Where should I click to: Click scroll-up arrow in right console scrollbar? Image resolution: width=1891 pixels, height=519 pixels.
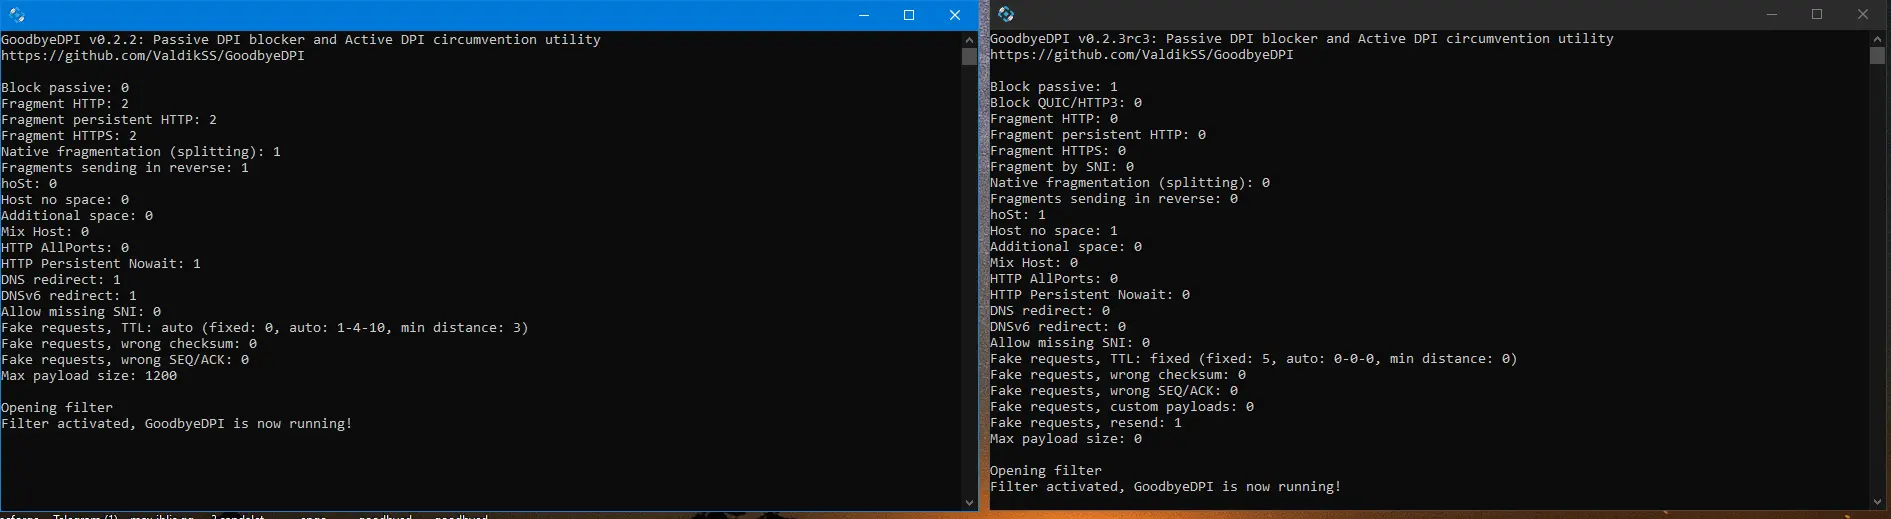tap(1877, 39)
